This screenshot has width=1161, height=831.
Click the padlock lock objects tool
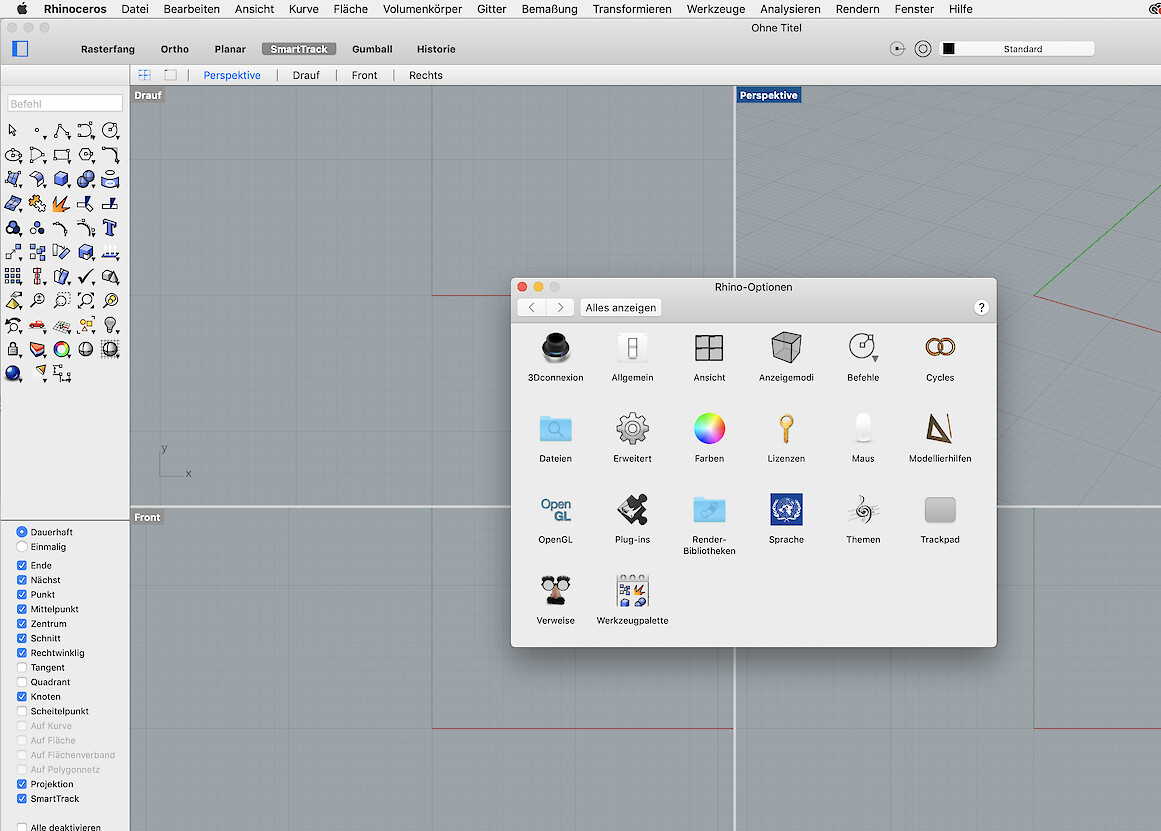pos(13,349)
